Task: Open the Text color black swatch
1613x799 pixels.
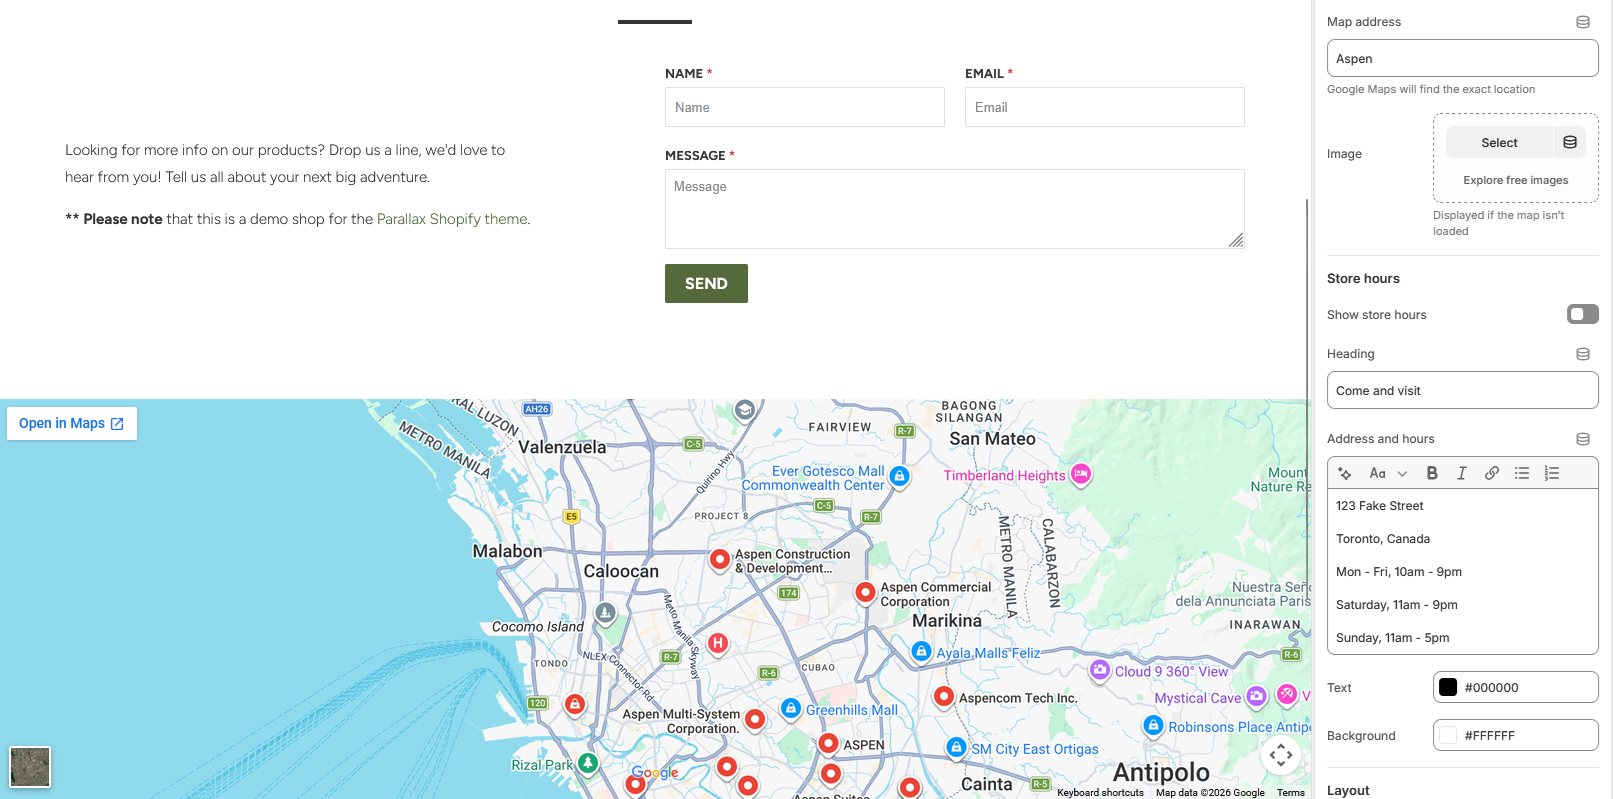Action: pyautogui.click(x=1448, y=687)
